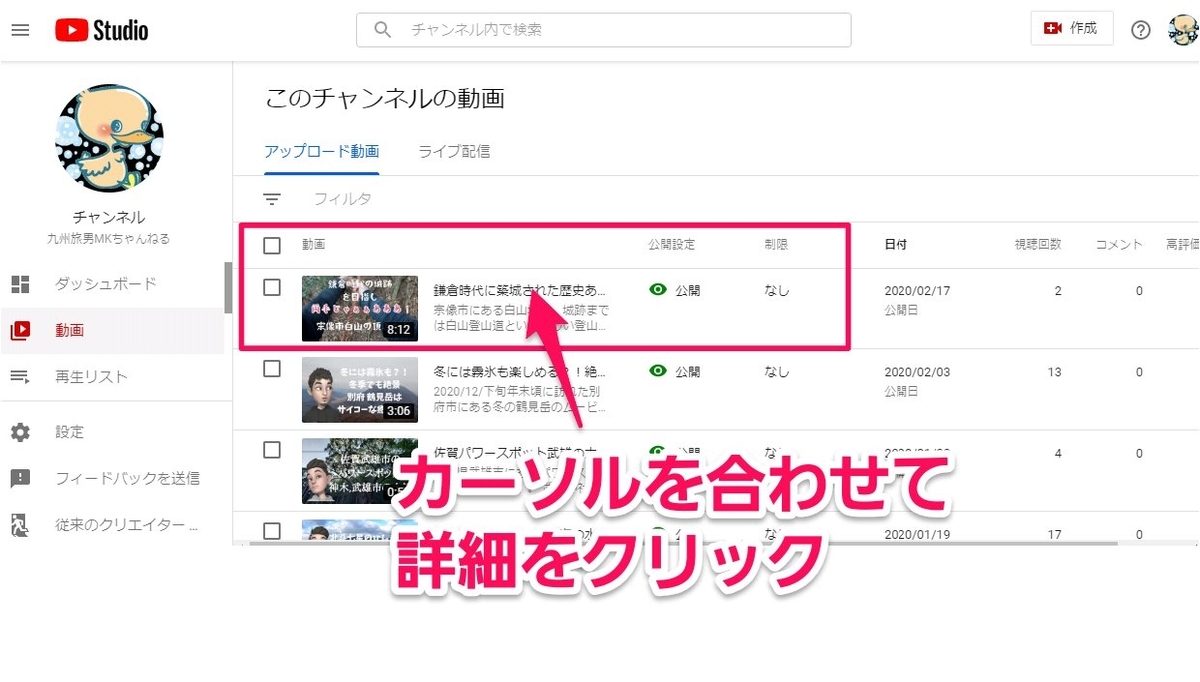Click the 公開設定 column header
Screen dimensions: 1200x682
point(671,245)
